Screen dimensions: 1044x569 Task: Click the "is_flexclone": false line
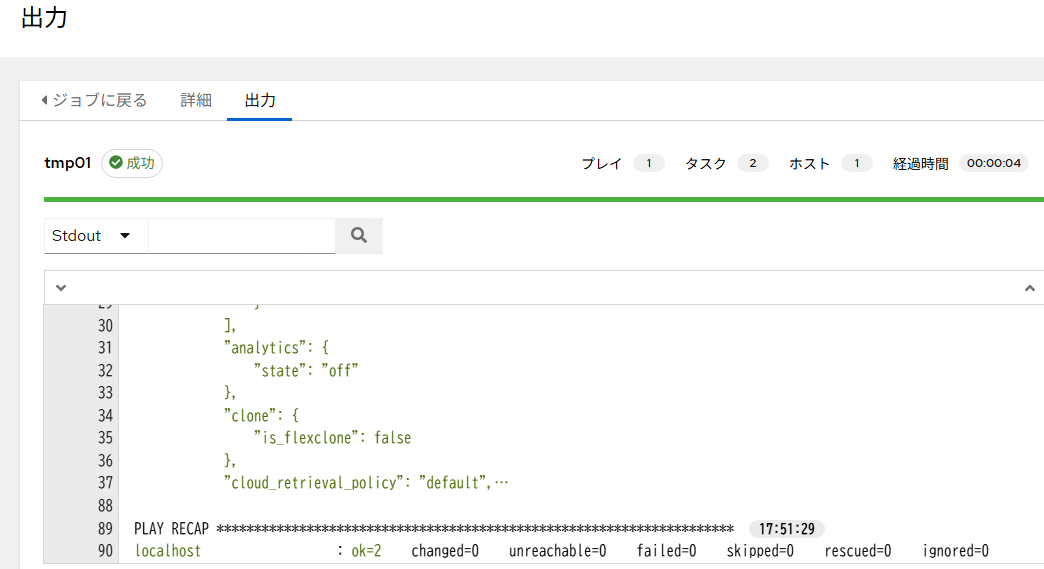click(332, 438)
